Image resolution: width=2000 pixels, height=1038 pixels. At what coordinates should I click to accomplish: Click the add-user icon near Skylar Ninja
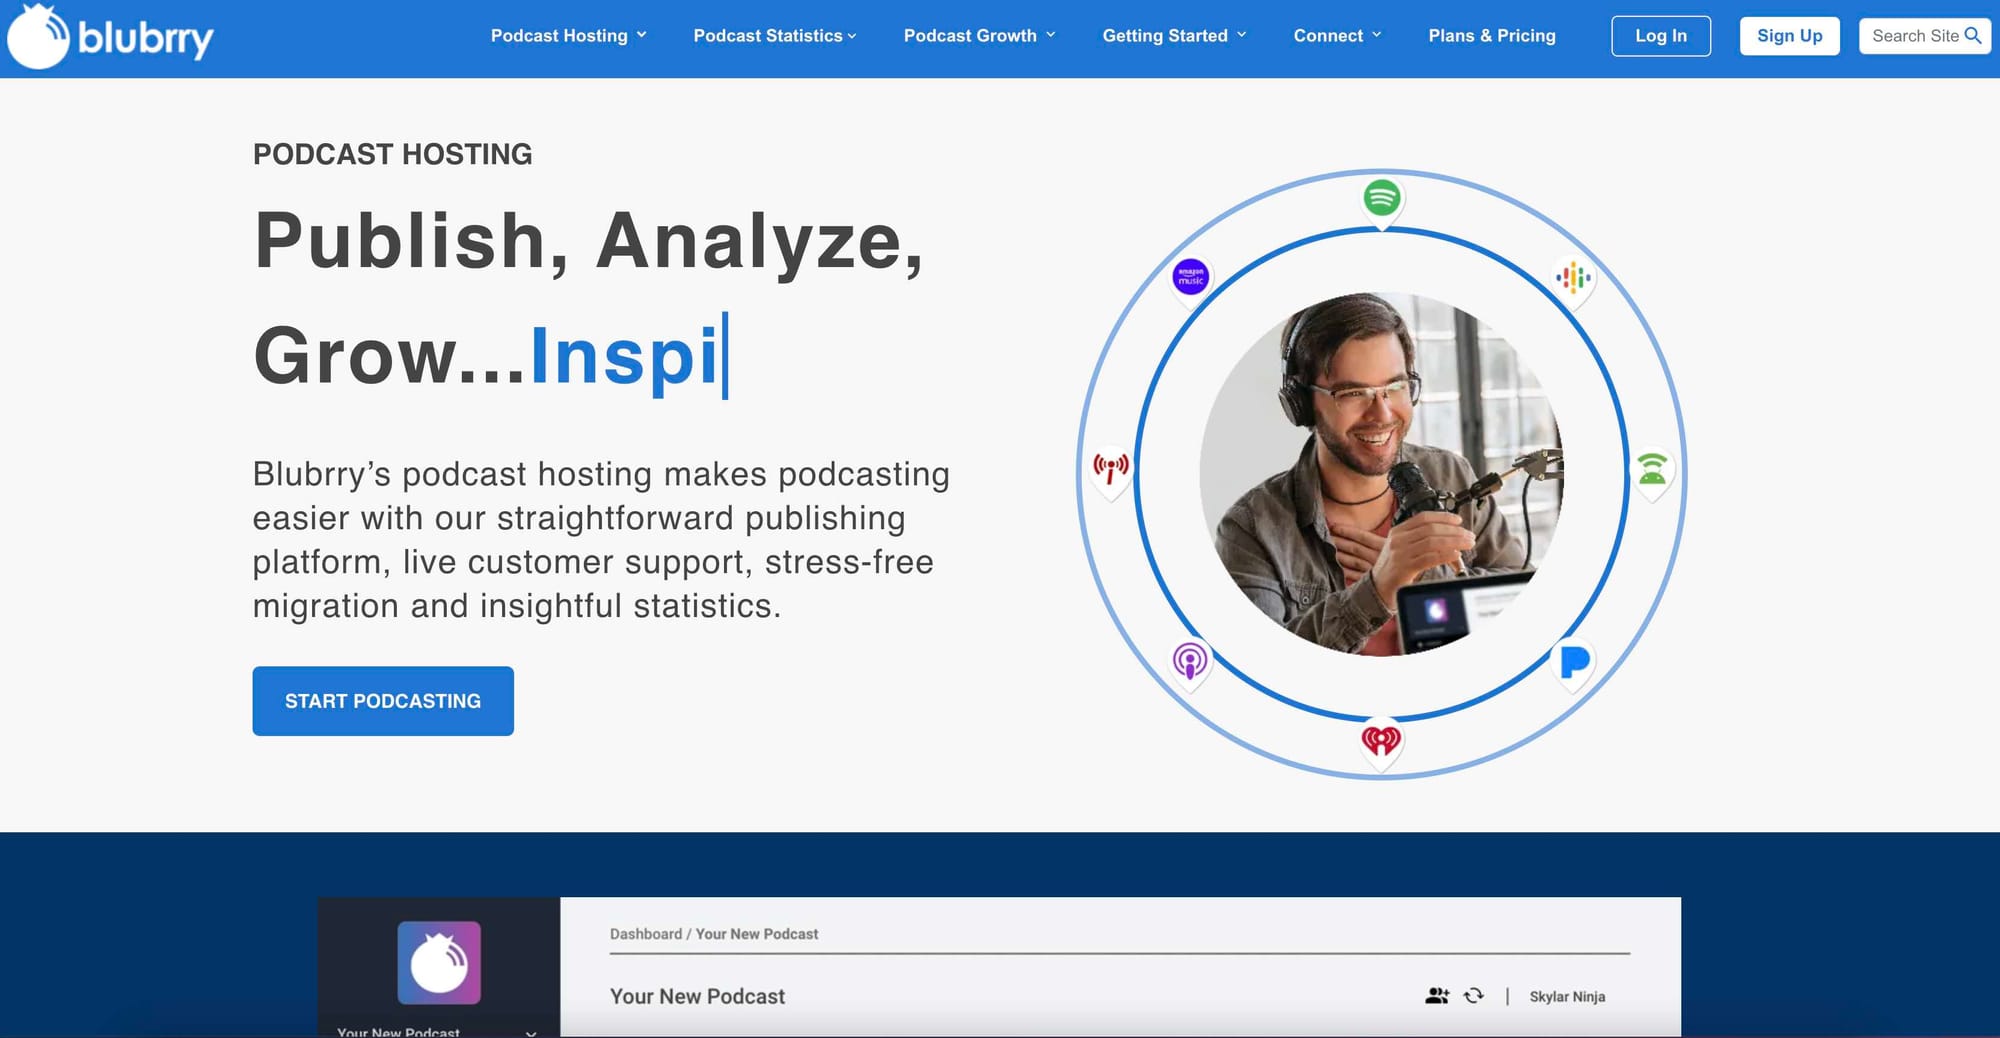(1438, 996)
